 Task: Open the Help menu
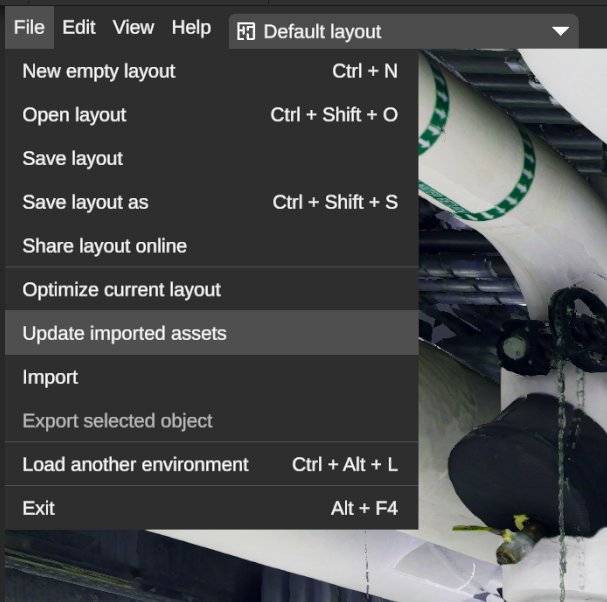tap(191, 27)
